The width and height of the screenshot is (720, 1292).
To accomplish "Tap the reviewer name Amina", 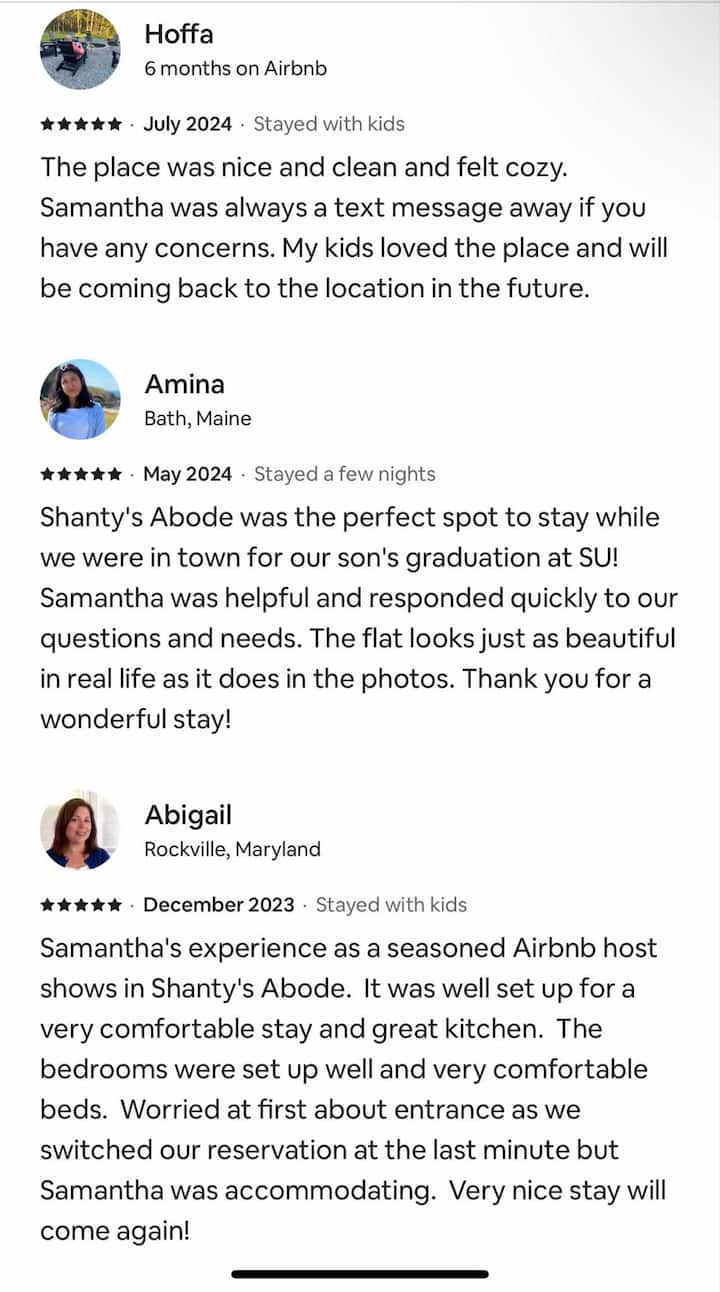I will point(185,384).
